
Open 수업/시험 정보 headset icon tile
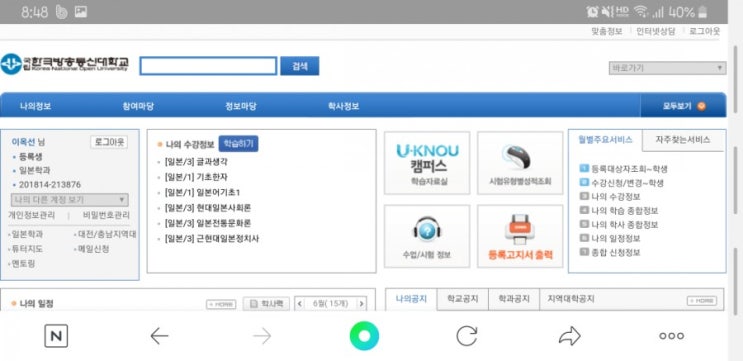click(427, 236)
